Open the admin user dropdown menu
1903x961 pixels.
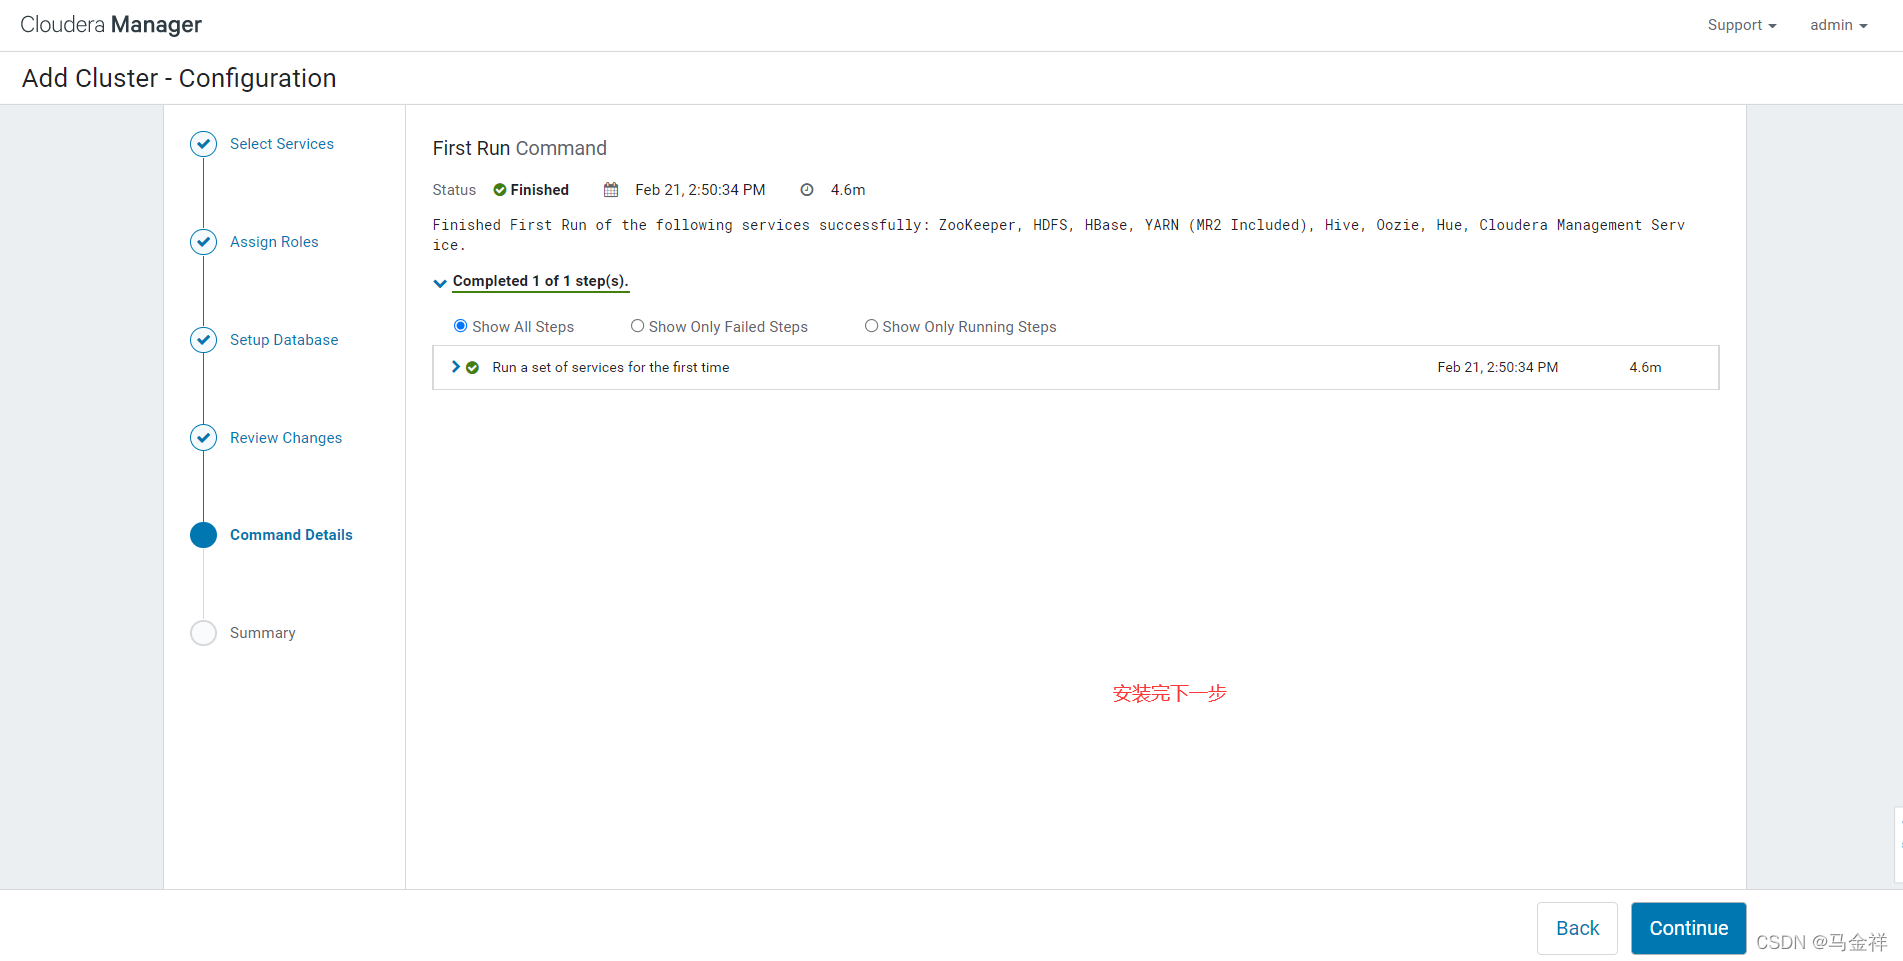coord(1838,25)
